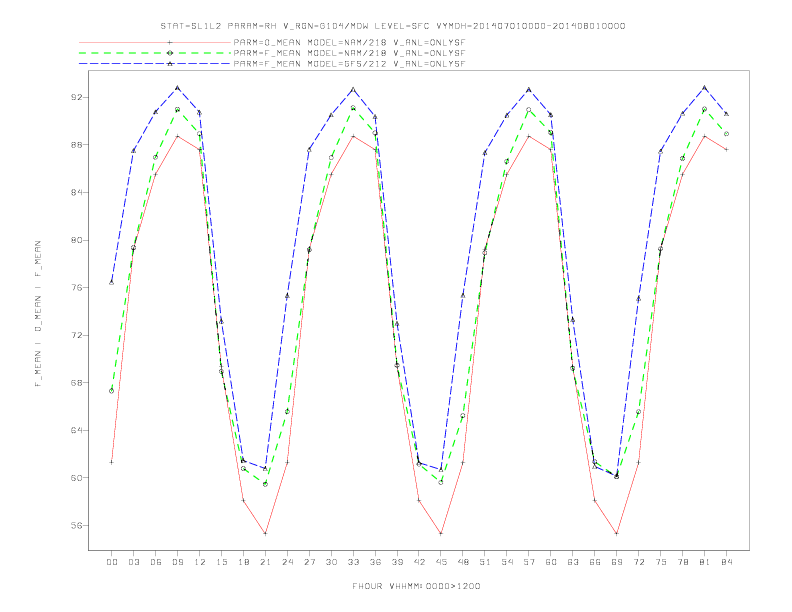Click forecast hour 51 on the x-axis
The height and width of the screenshot is (612, 792).
pos(485,562)
